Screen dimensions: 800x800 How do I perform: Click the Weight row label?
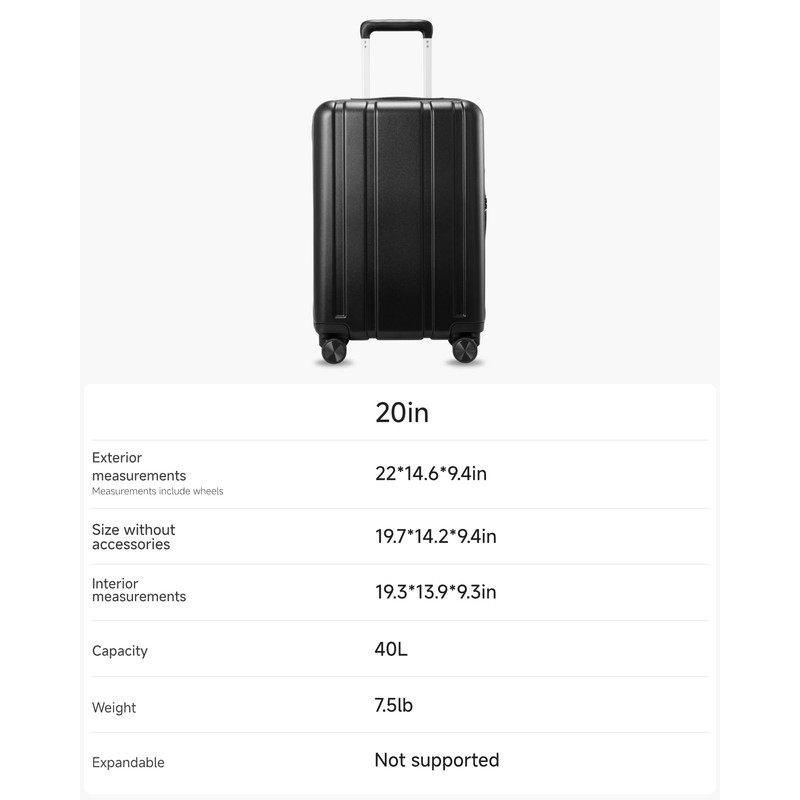tap(114, 708)
